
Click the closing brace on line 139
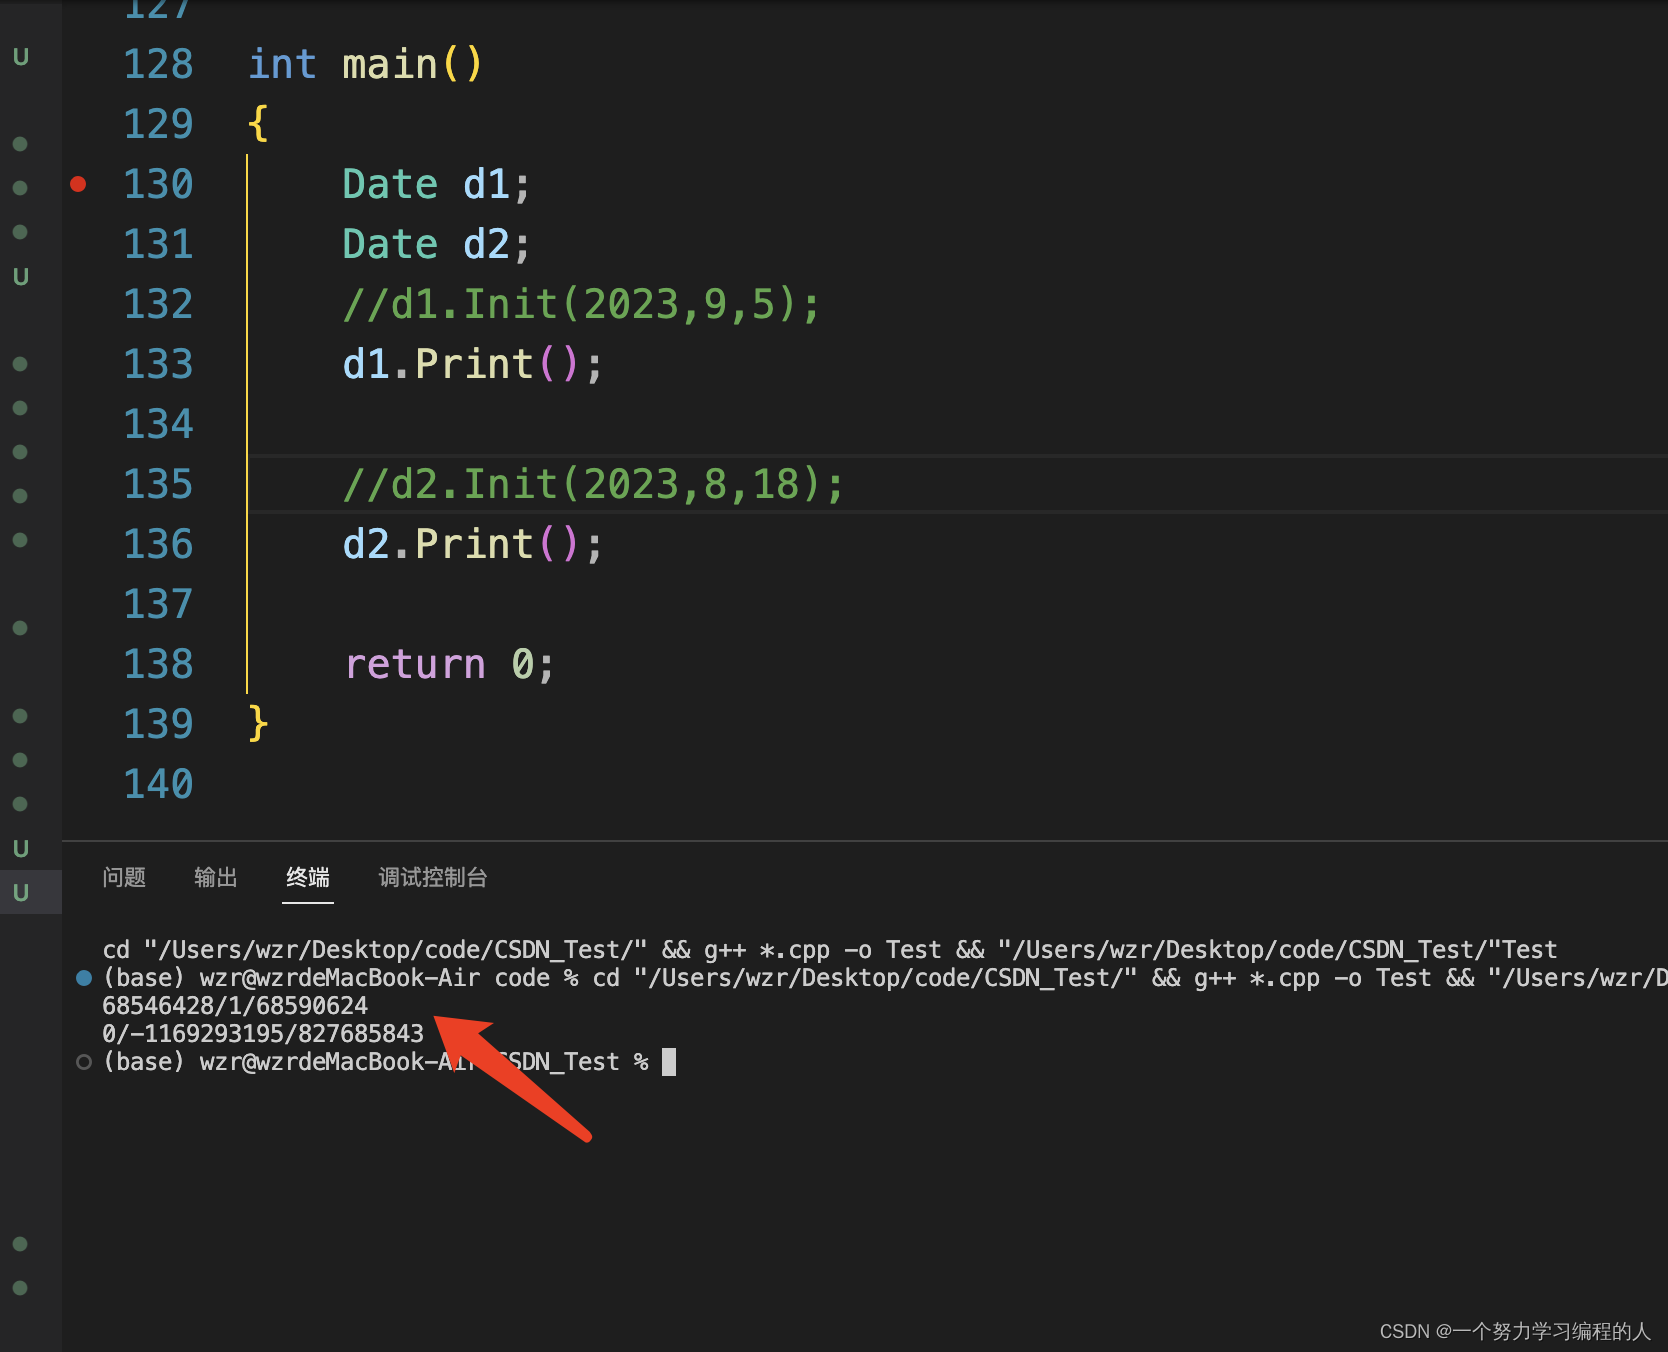(x=258, y=723)
